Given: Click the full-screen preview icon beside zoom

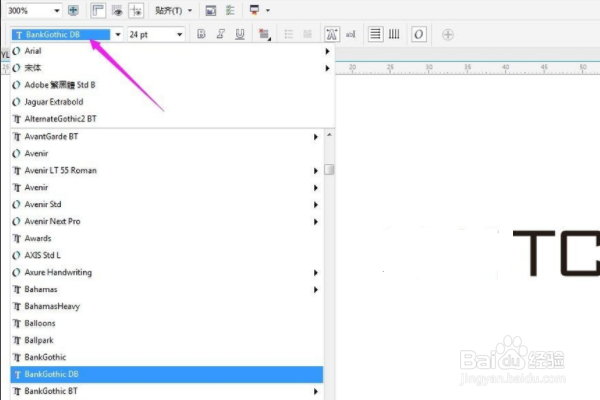Looking at the screenshot, I should click(73, 10).
